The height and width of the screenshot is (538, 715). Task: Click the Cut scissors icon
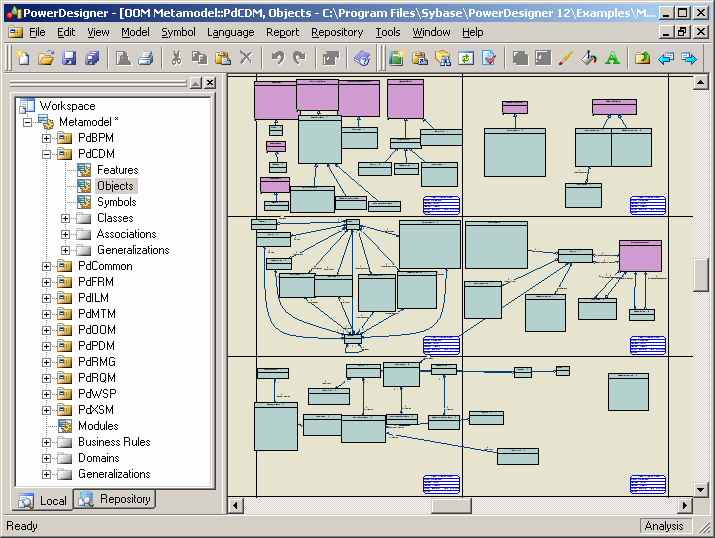point(176,58)
